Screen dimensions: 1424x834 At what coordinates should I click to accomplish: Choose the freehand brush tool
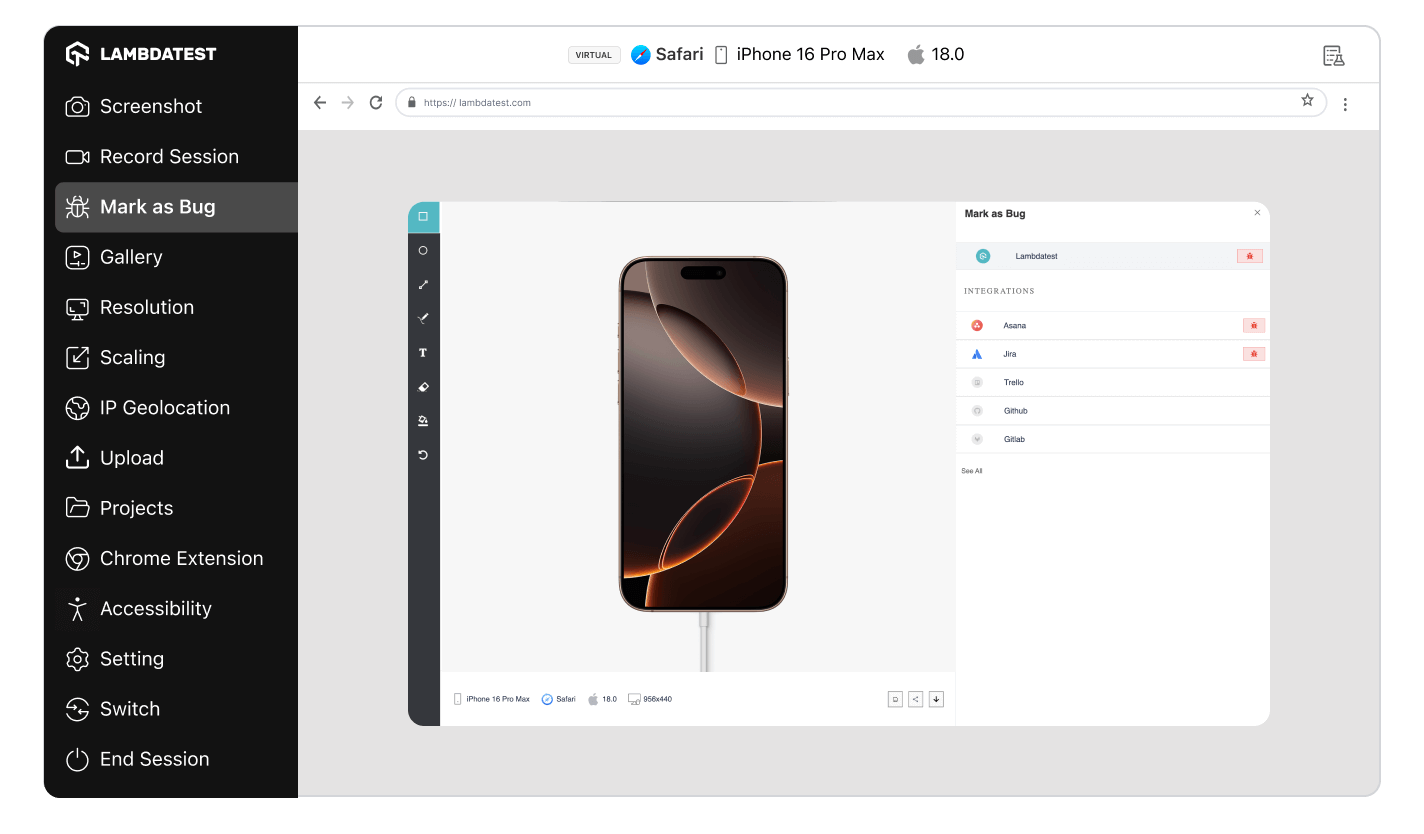tap(423, 319)
